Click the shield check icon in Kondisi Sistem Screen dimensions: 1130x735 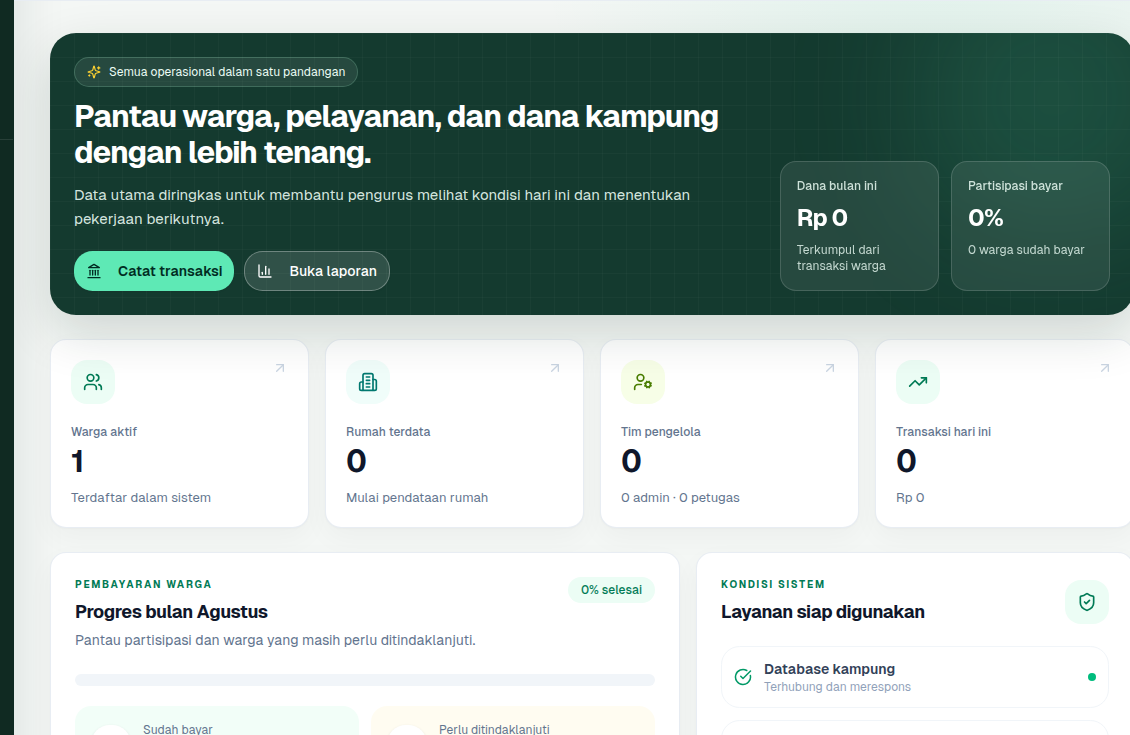pos(1087,602)
